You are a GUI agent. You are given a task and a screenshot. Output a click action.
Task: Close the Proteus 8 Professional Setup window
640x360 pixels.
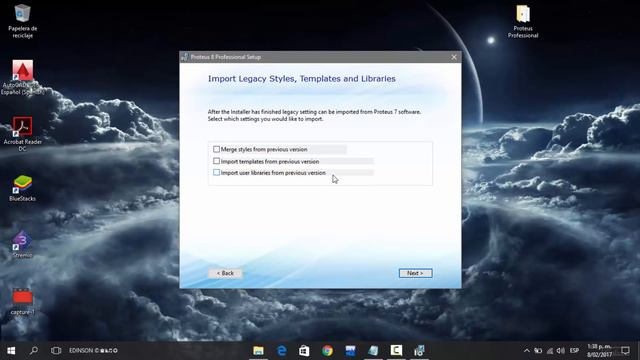point(454,57)
